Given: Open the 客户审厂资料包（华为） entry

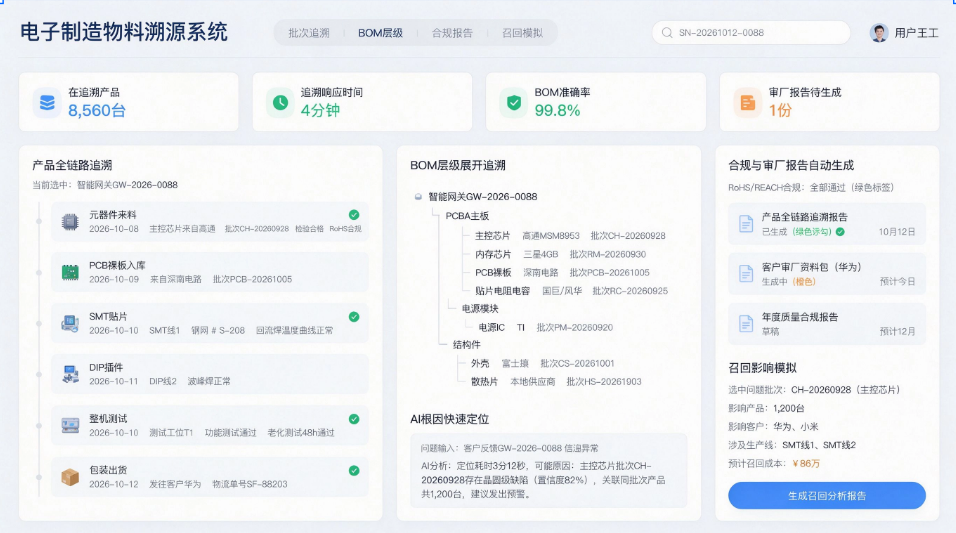Looking at the screenshot, I should coord(827,274).
